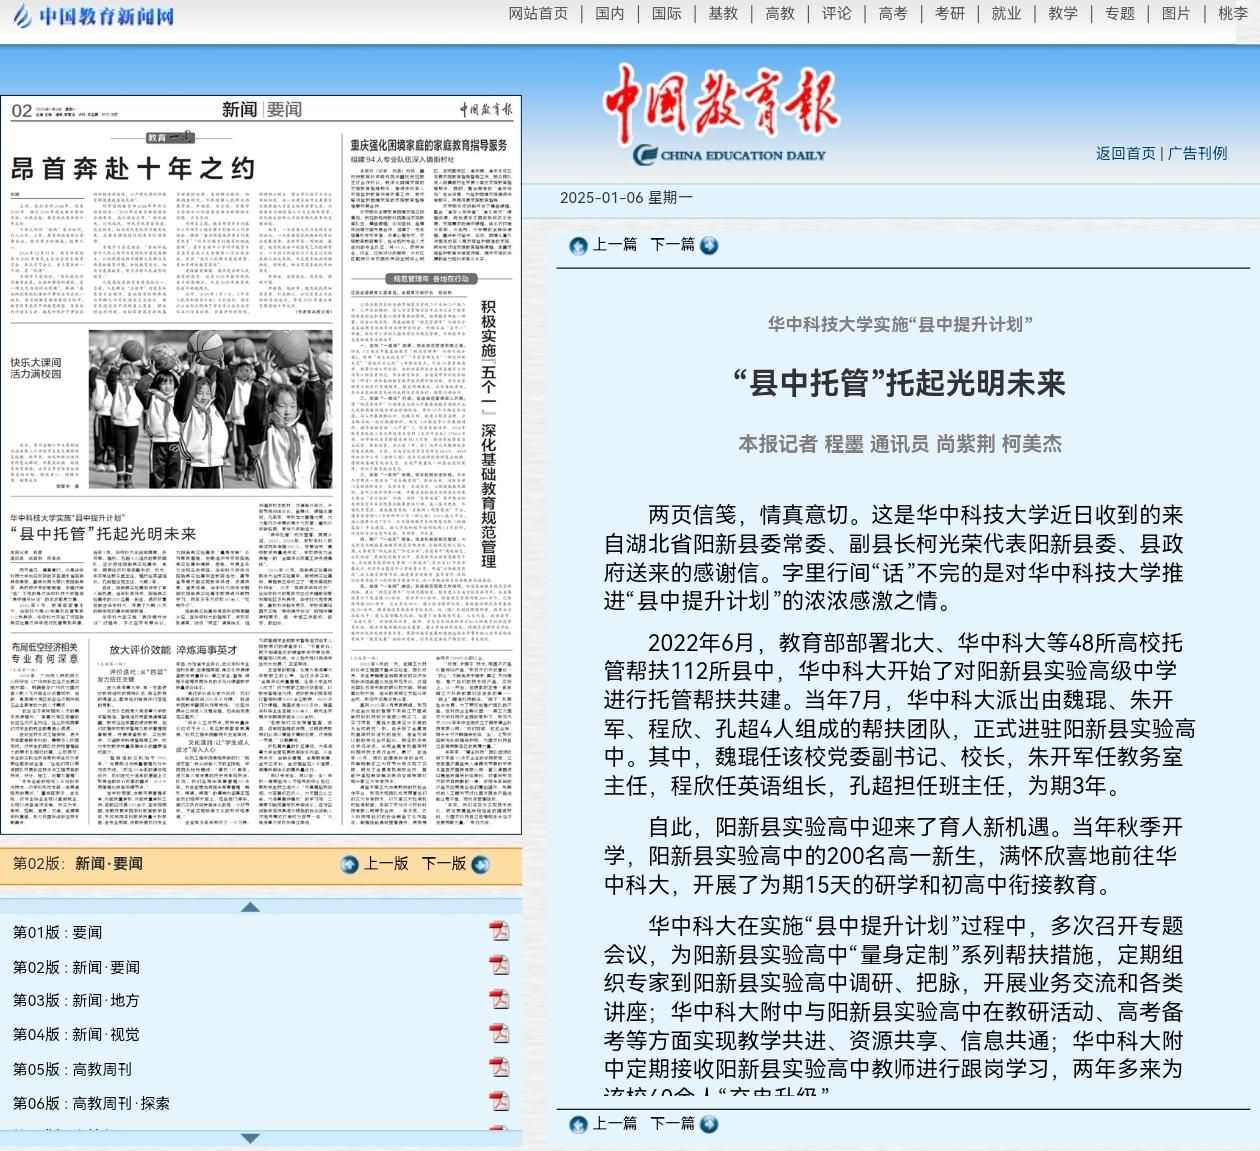Select 第05版：高教周刊 in page list
Viewport: 1260px width, 1151px height.
pyautogui.click(x=72, y=1069)
